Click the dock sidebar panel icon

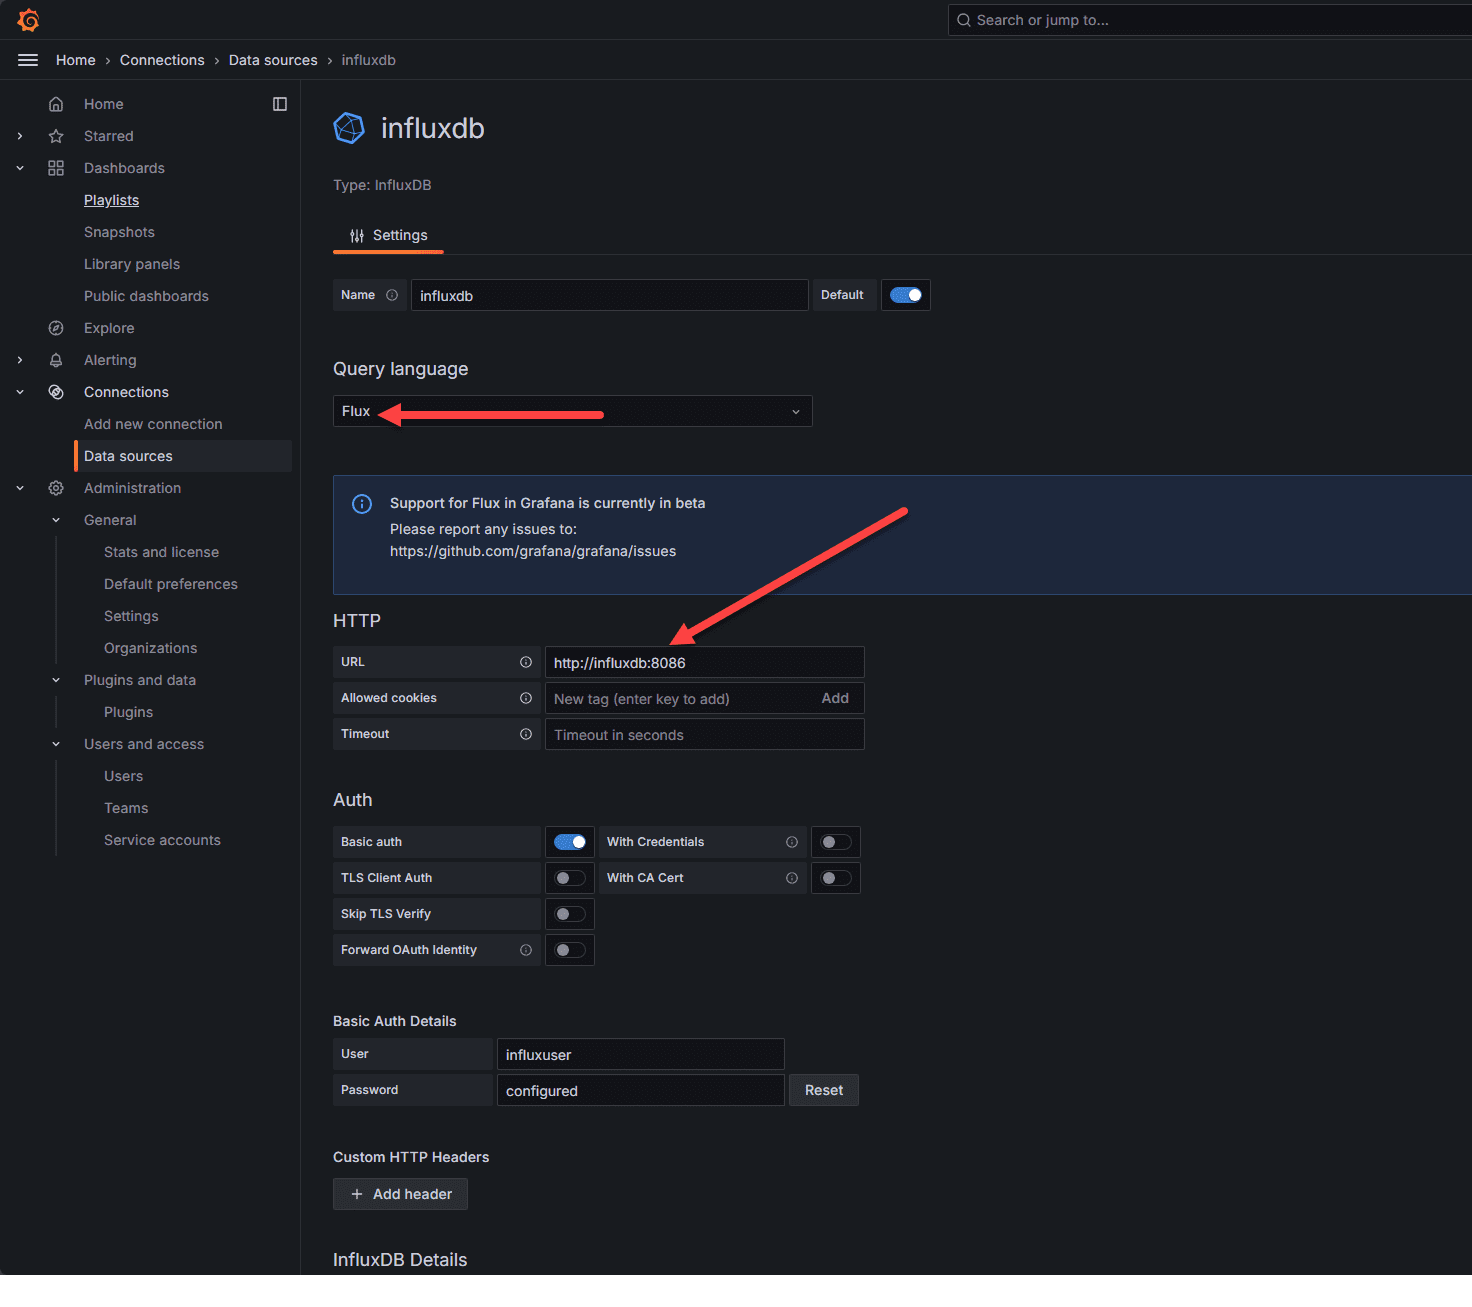click(280, 104)
